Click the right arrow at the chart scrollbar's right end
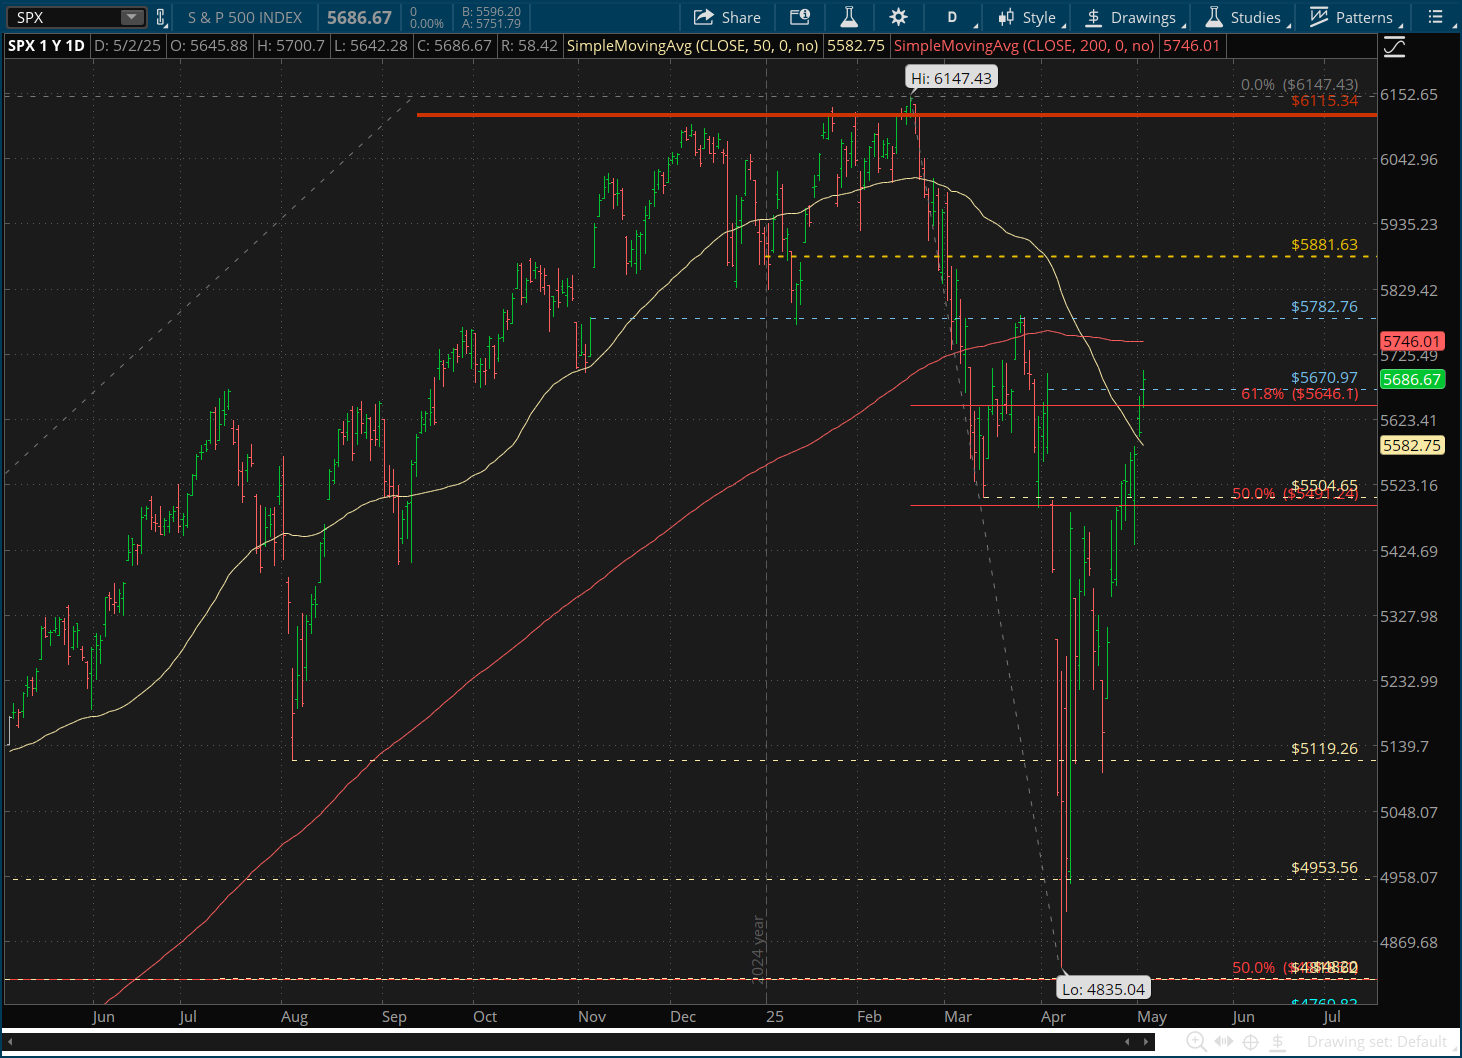 1146,1042
